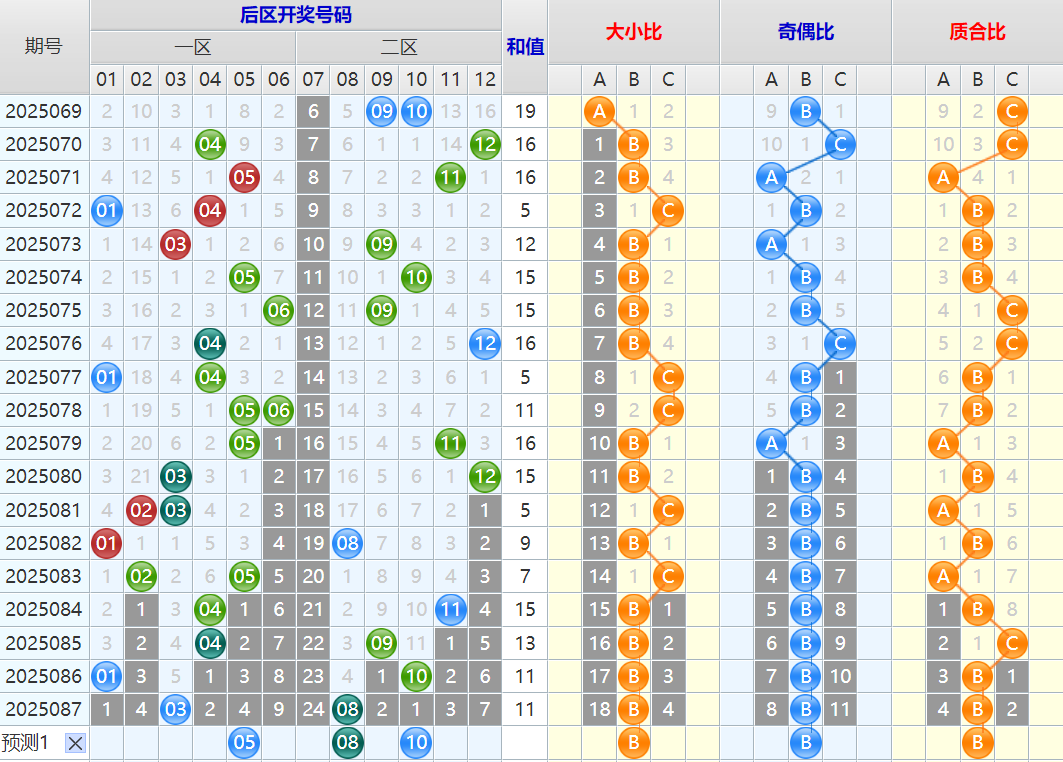Image resolution: width=1063 pixels, height=762 pixels.
Task: Click blue ball 12 in row 2025076
Action: click(485, 344)
